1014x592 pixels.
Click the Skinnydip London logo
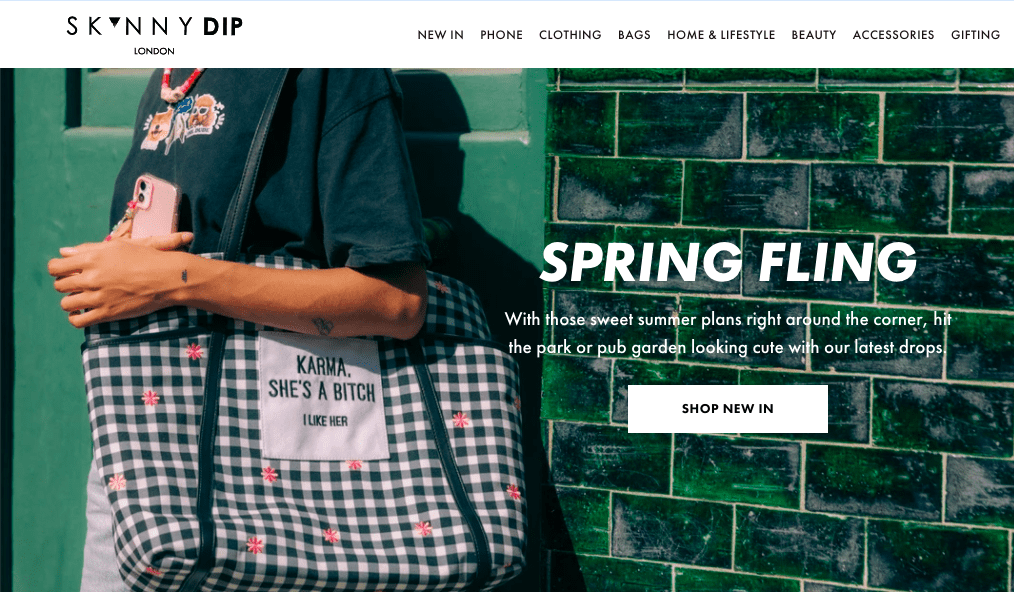(x=155, y=35)
